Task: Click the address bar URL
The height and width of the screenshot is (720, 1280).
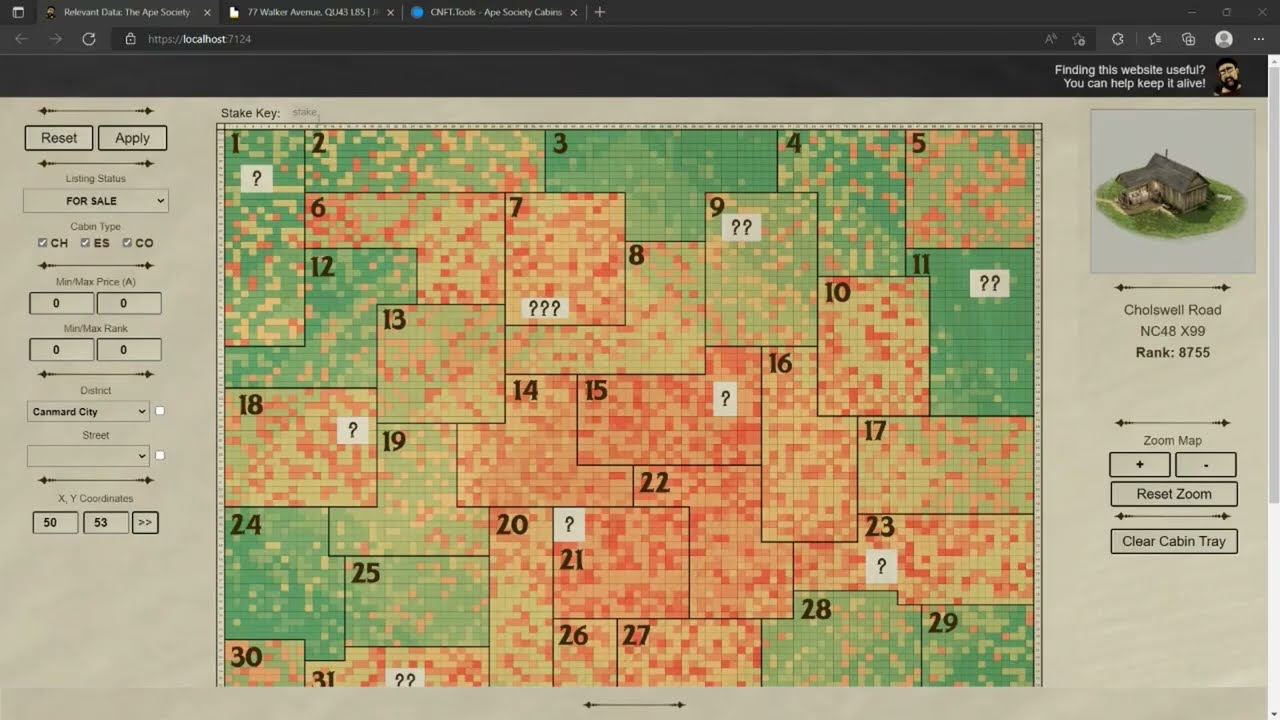Action: [x=199, y=39]
